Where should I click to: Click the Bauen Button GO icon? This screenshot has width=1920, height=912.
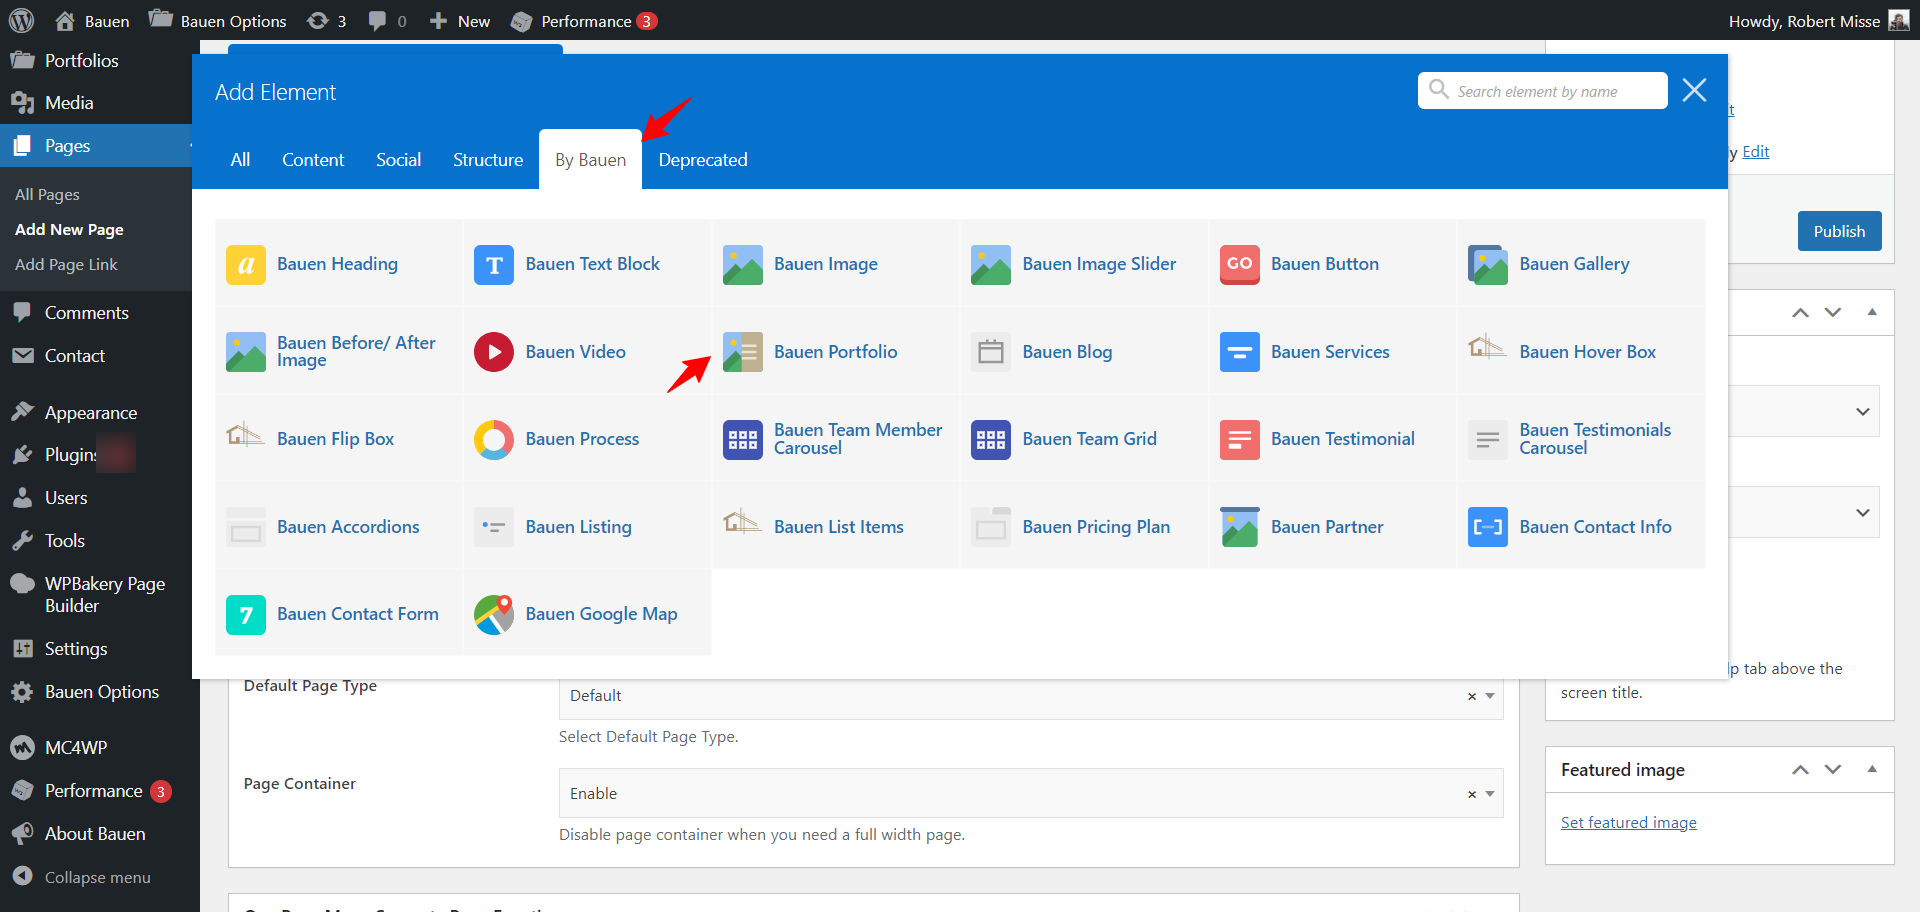click(x=1240, y=265)
